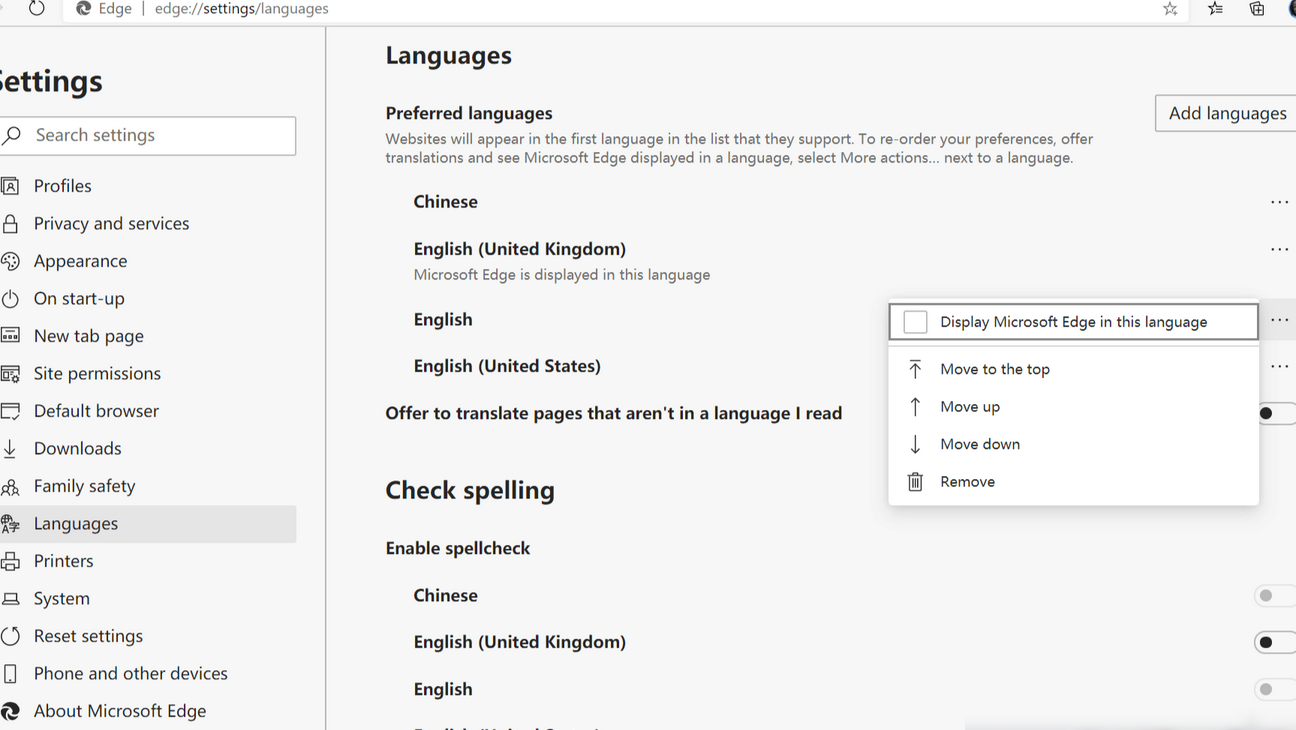Click the download arrow icon for Downloads
Viewport: 1296px width, 730px height.
10,448
